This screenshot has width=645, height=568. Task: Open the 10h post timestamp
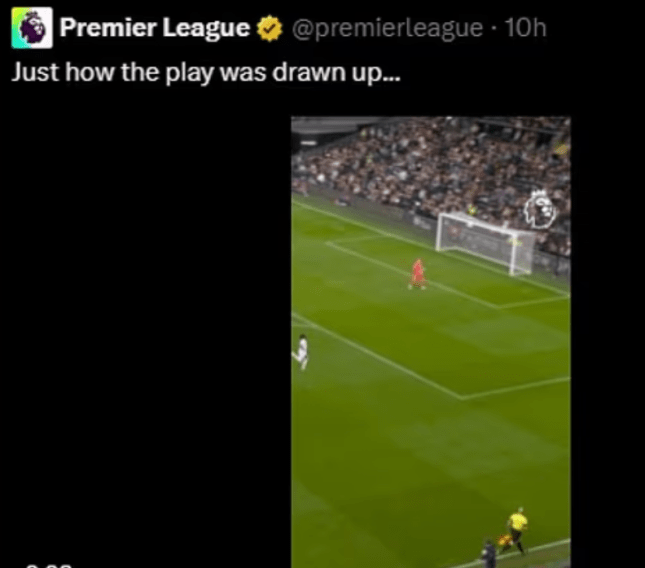tap(525, 28)
